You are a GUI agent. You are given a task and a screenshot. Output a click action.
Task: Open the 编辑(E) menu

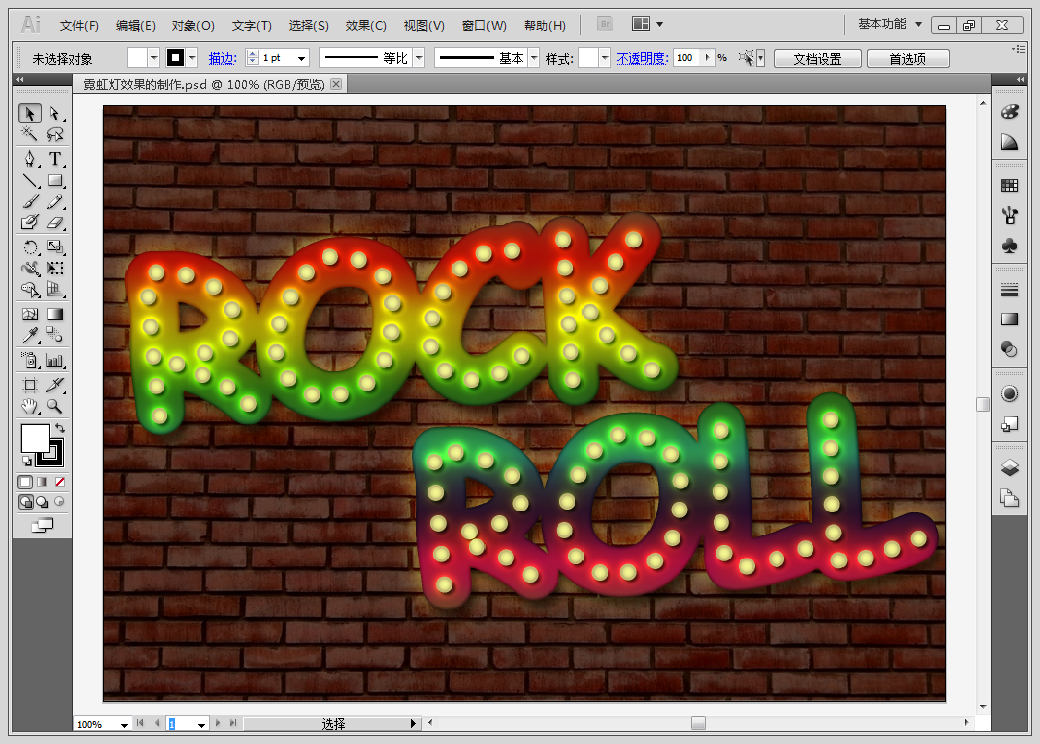pyautogui.click(x=136, y=26)
